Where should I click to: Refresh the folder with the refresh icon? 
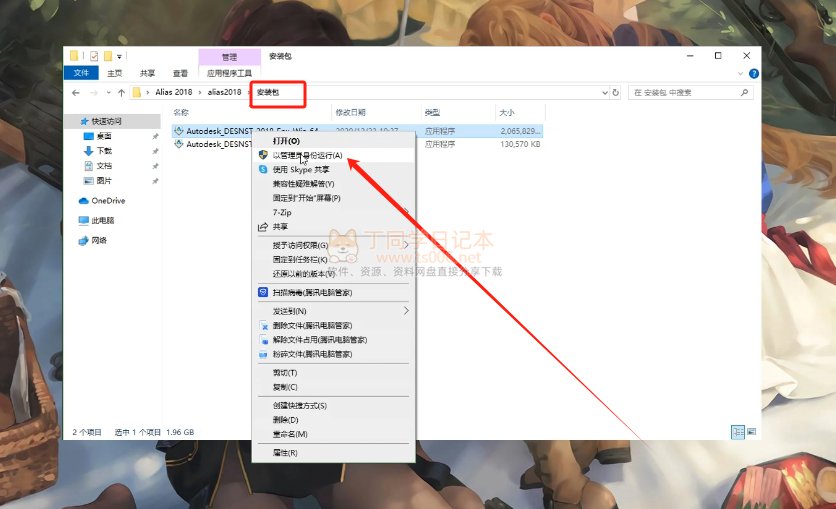click(x=615, y=92)
